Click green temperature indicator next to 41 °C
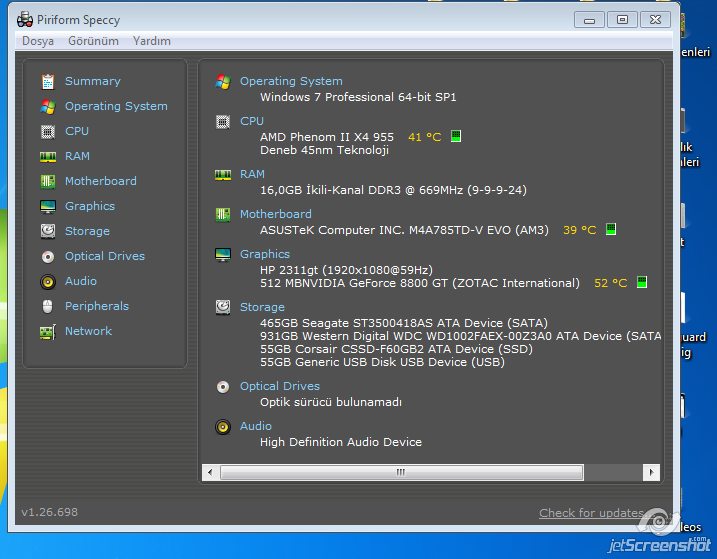717x559 pixels. pyautogui.click(x=456, y=136)
